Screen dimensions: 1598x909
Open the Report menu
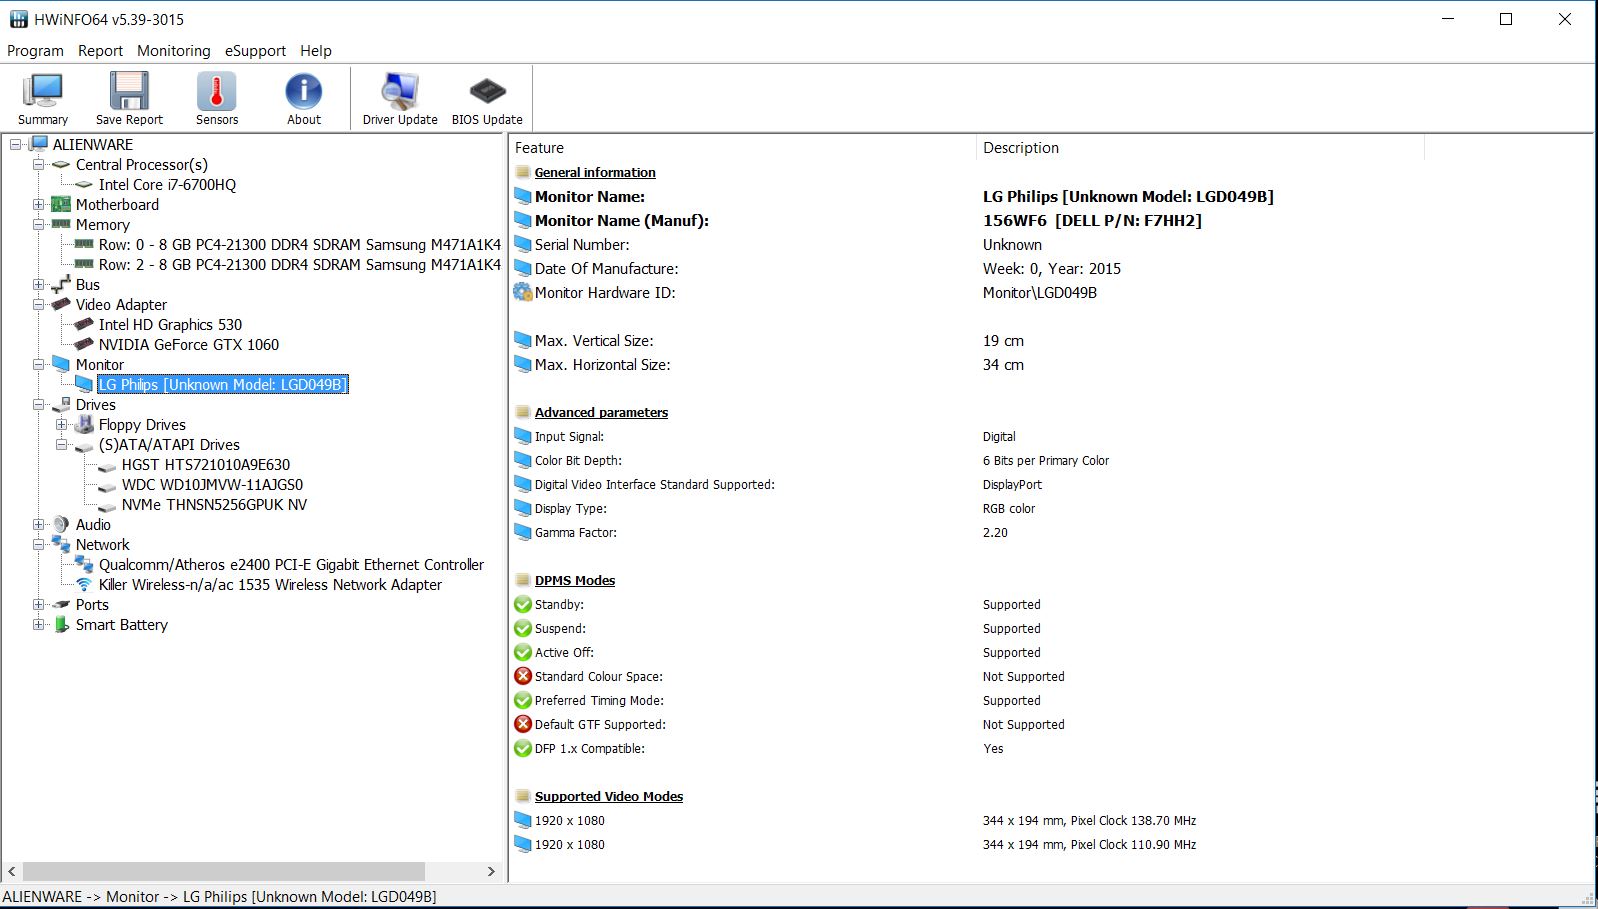100,50
